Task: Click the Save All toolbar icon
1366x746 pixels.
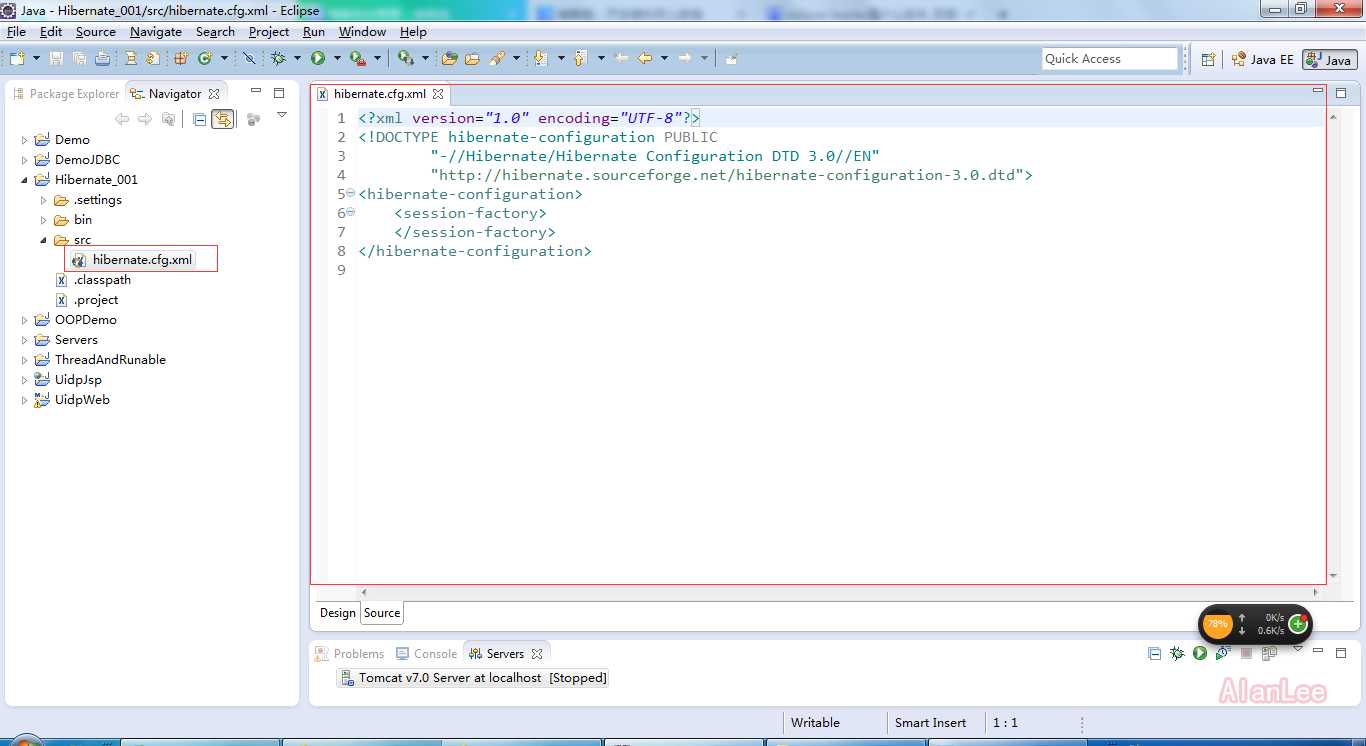Action: pos(79,58)
